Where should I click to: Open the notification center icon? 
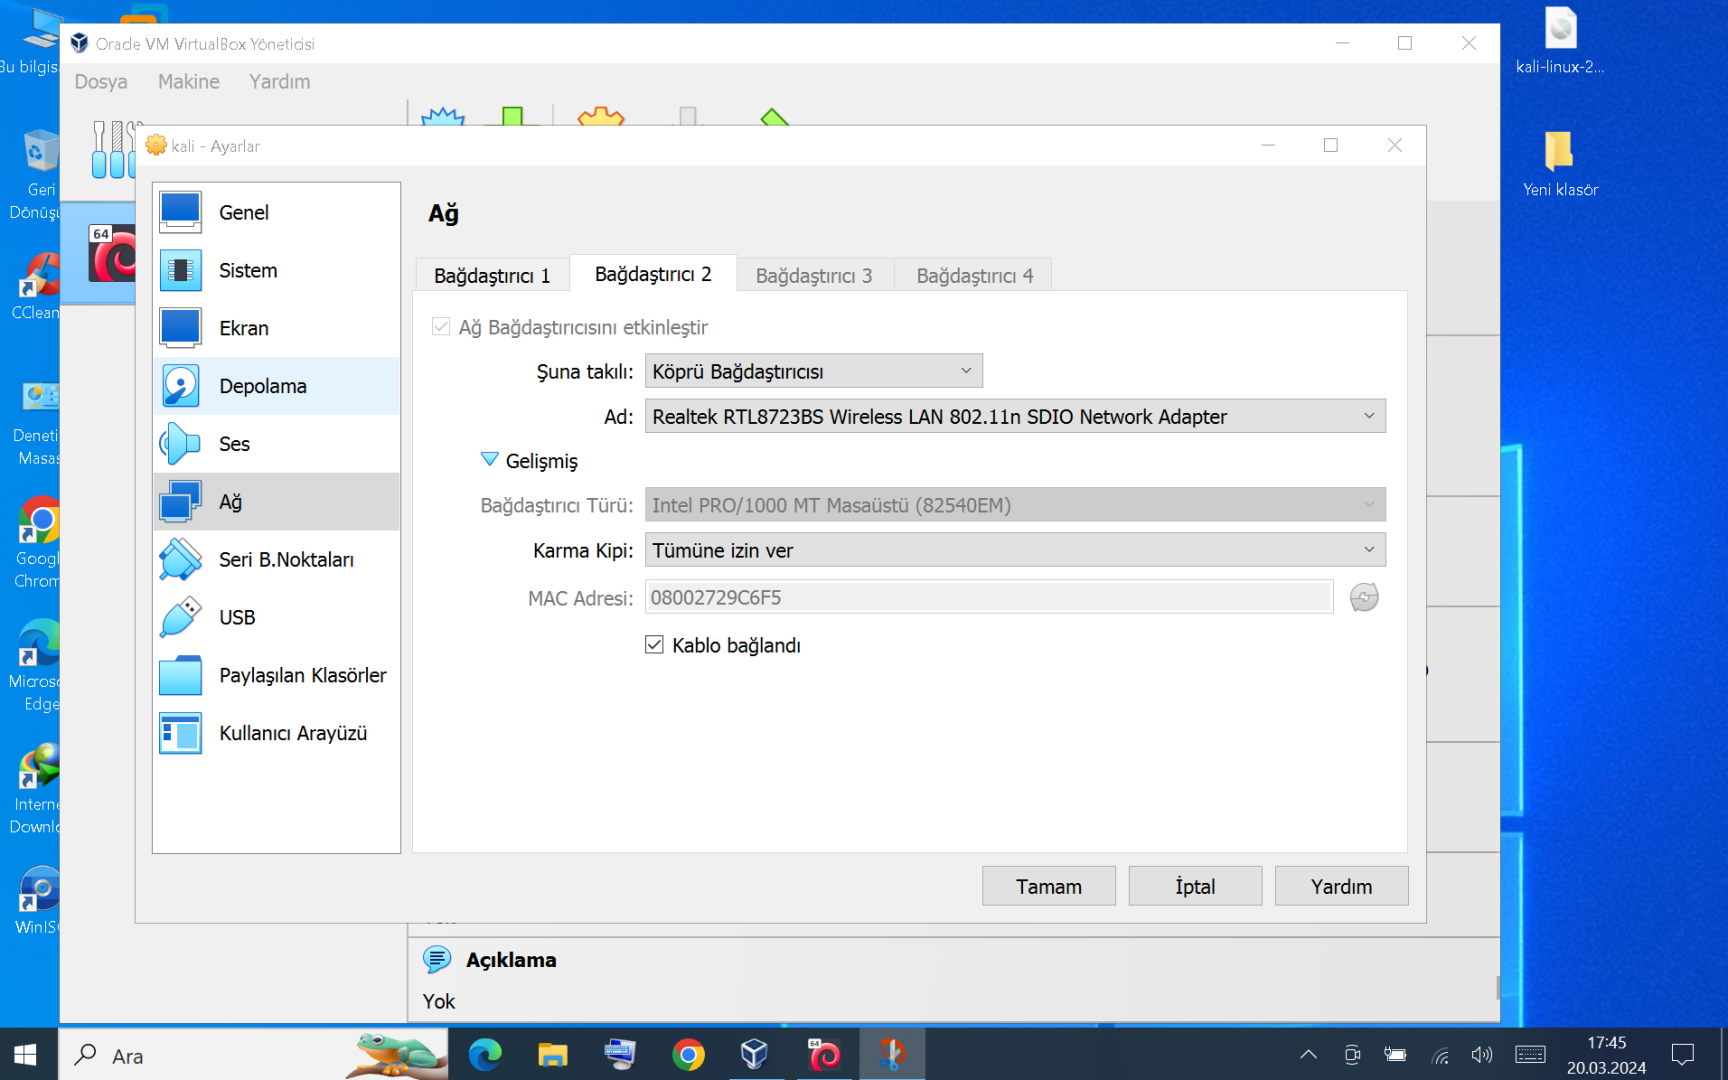click(x=1683, y=1055)
